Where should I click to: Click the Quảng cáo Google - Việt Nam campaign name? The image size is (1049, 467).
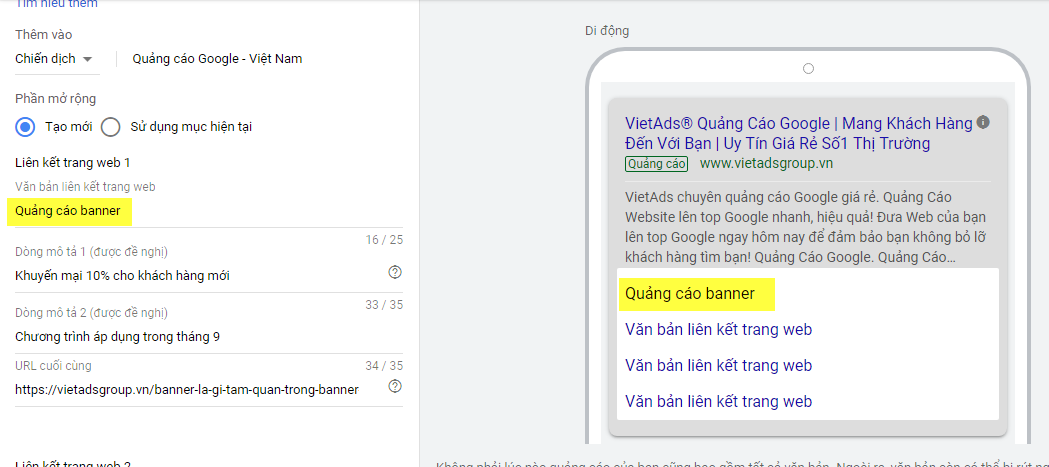tap(217, 59)
